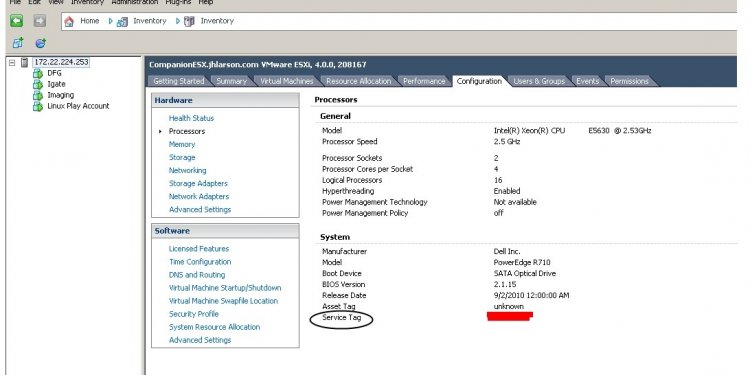The width and height of the screenshot is (750, 375).
Task: Open the Events tab
Action: pos(587,81)
